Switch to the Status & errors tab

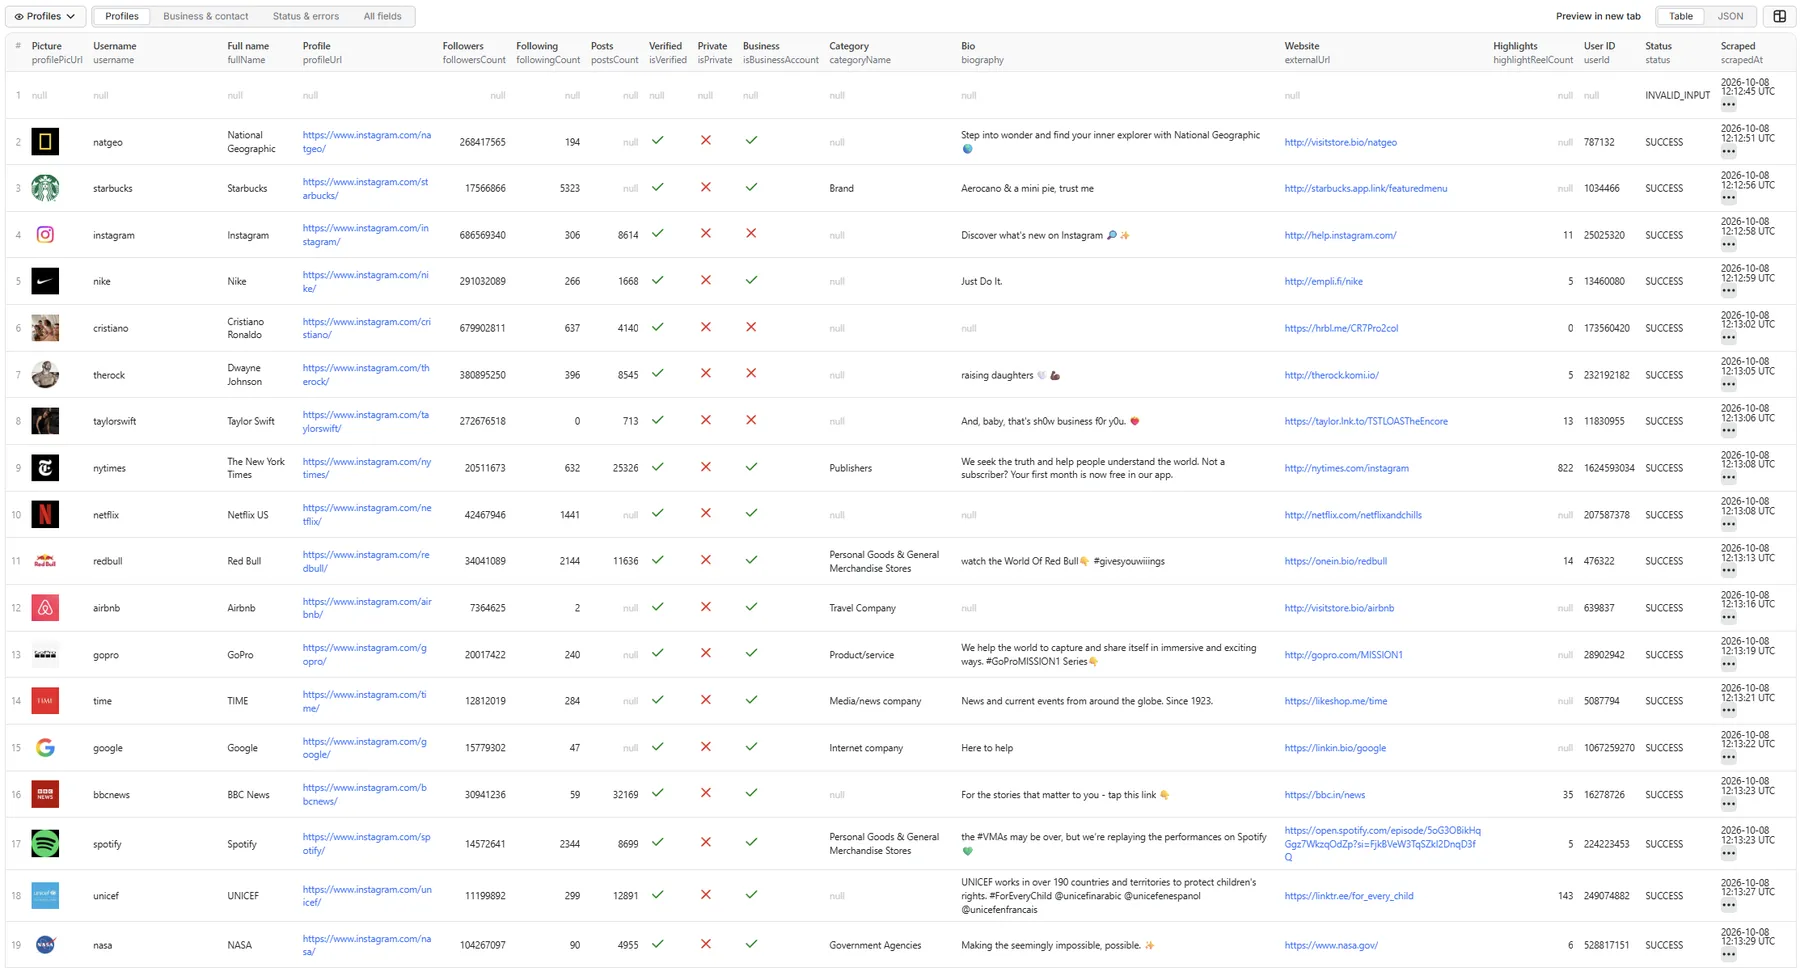point(306,16)
